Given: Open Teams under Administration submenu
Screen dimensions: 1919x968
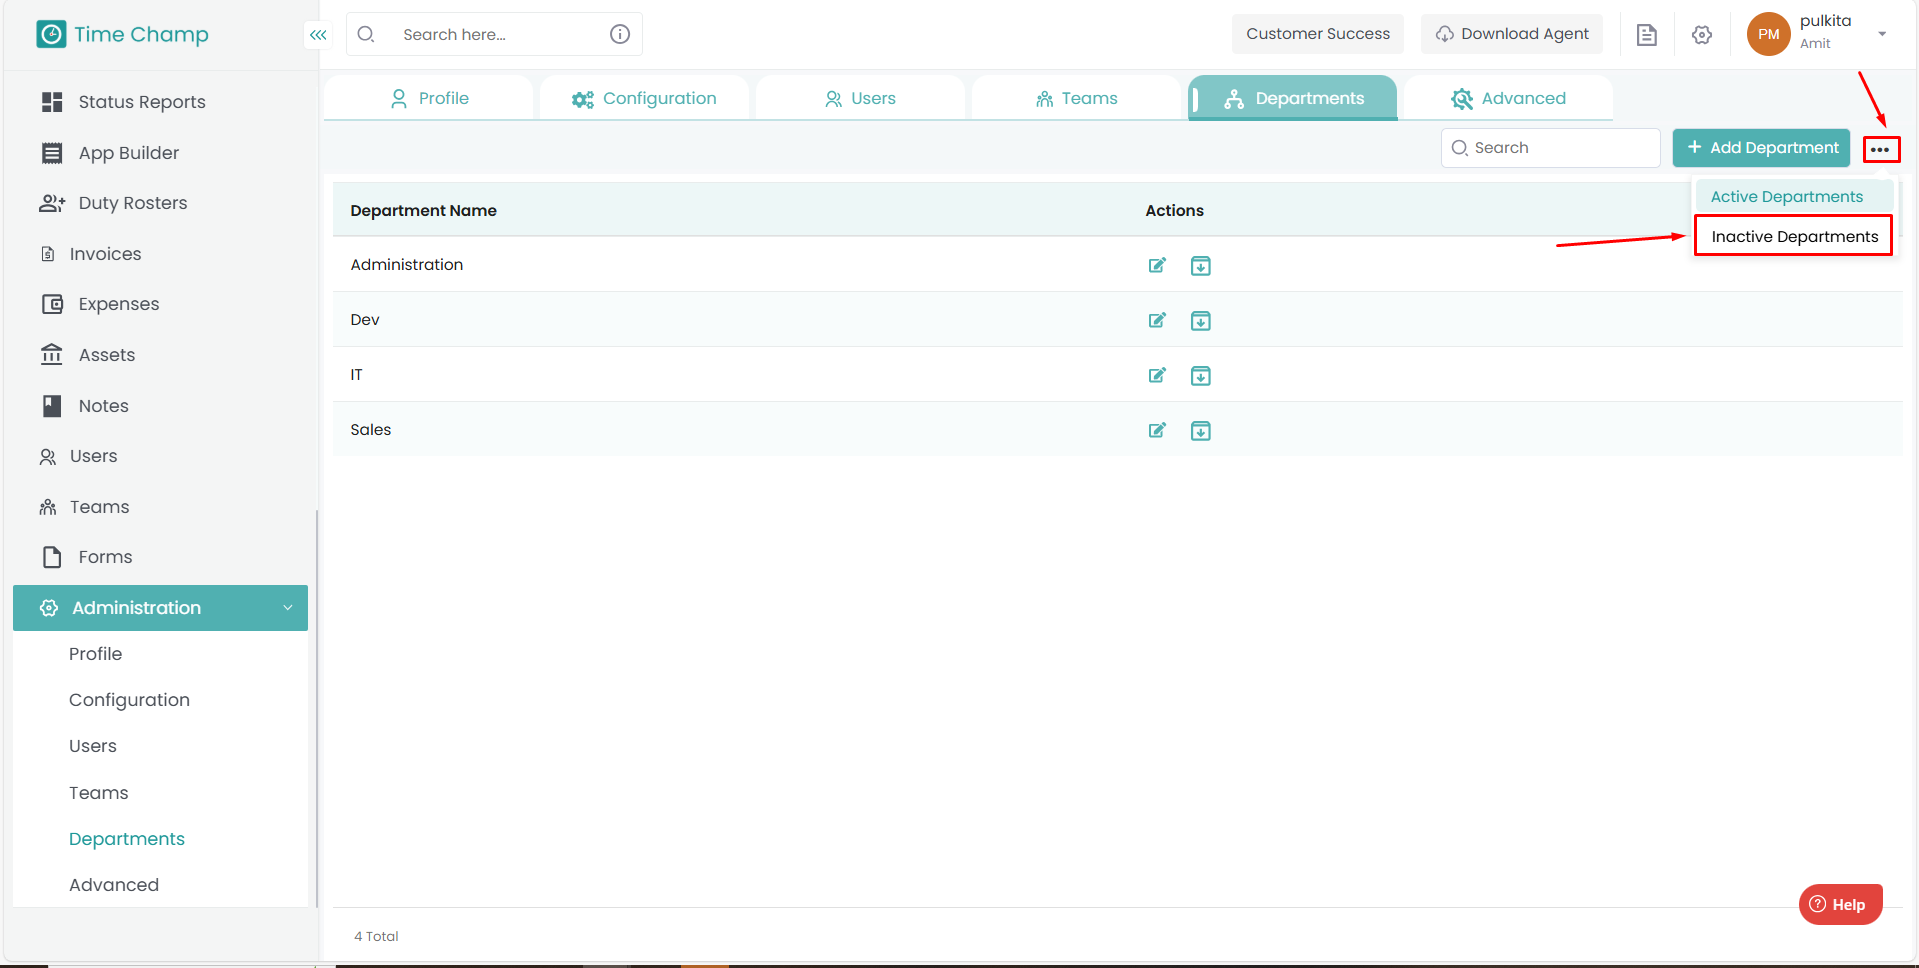Looking at the screenshot, I should (99, 793).
